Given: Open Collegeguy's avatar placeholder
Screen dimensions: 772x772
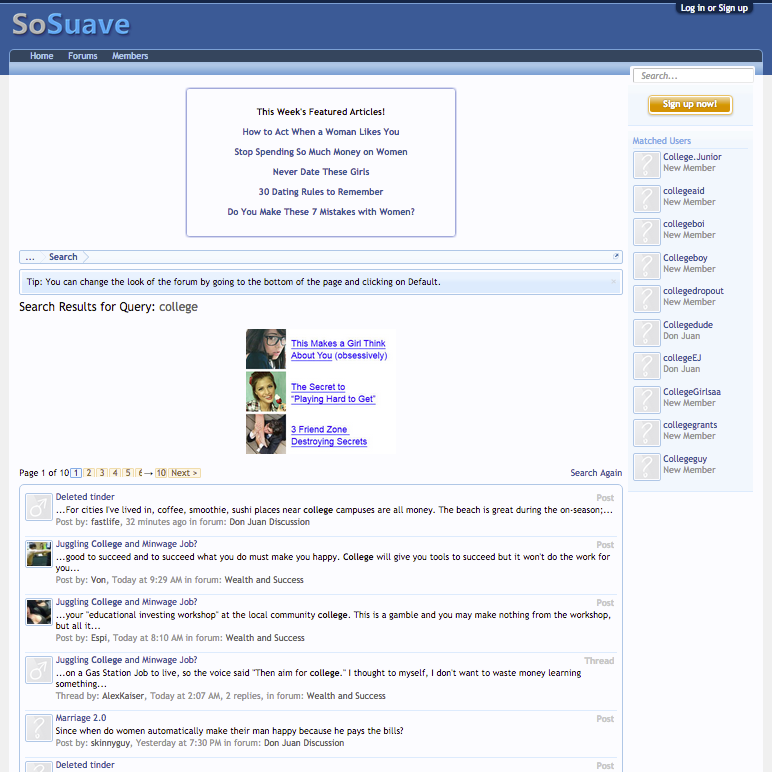Looking at the screenshot, I should coord(646,467).
